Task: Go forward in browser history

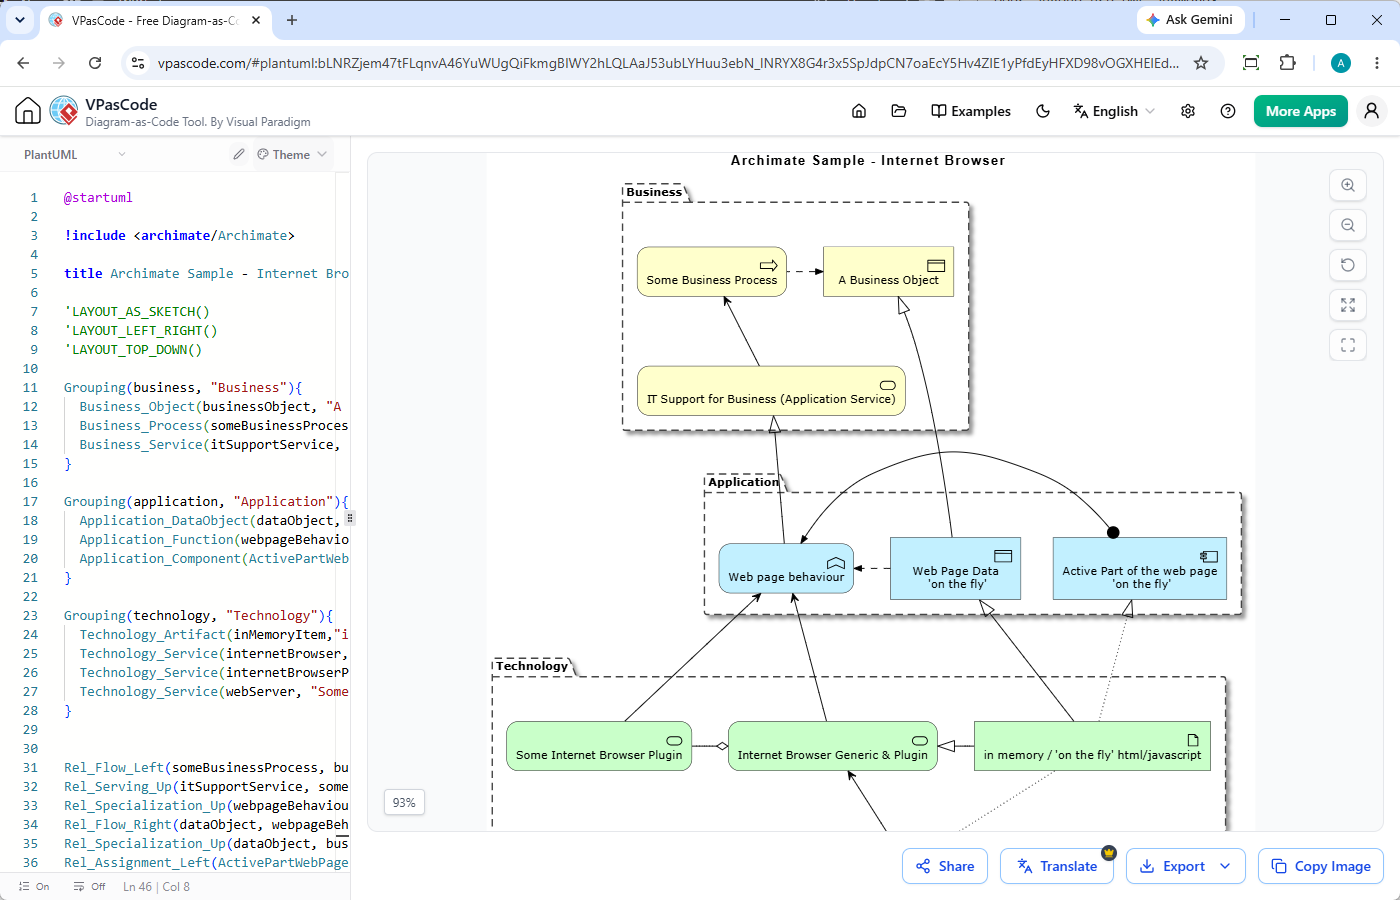Action: [x=59, y=62]
